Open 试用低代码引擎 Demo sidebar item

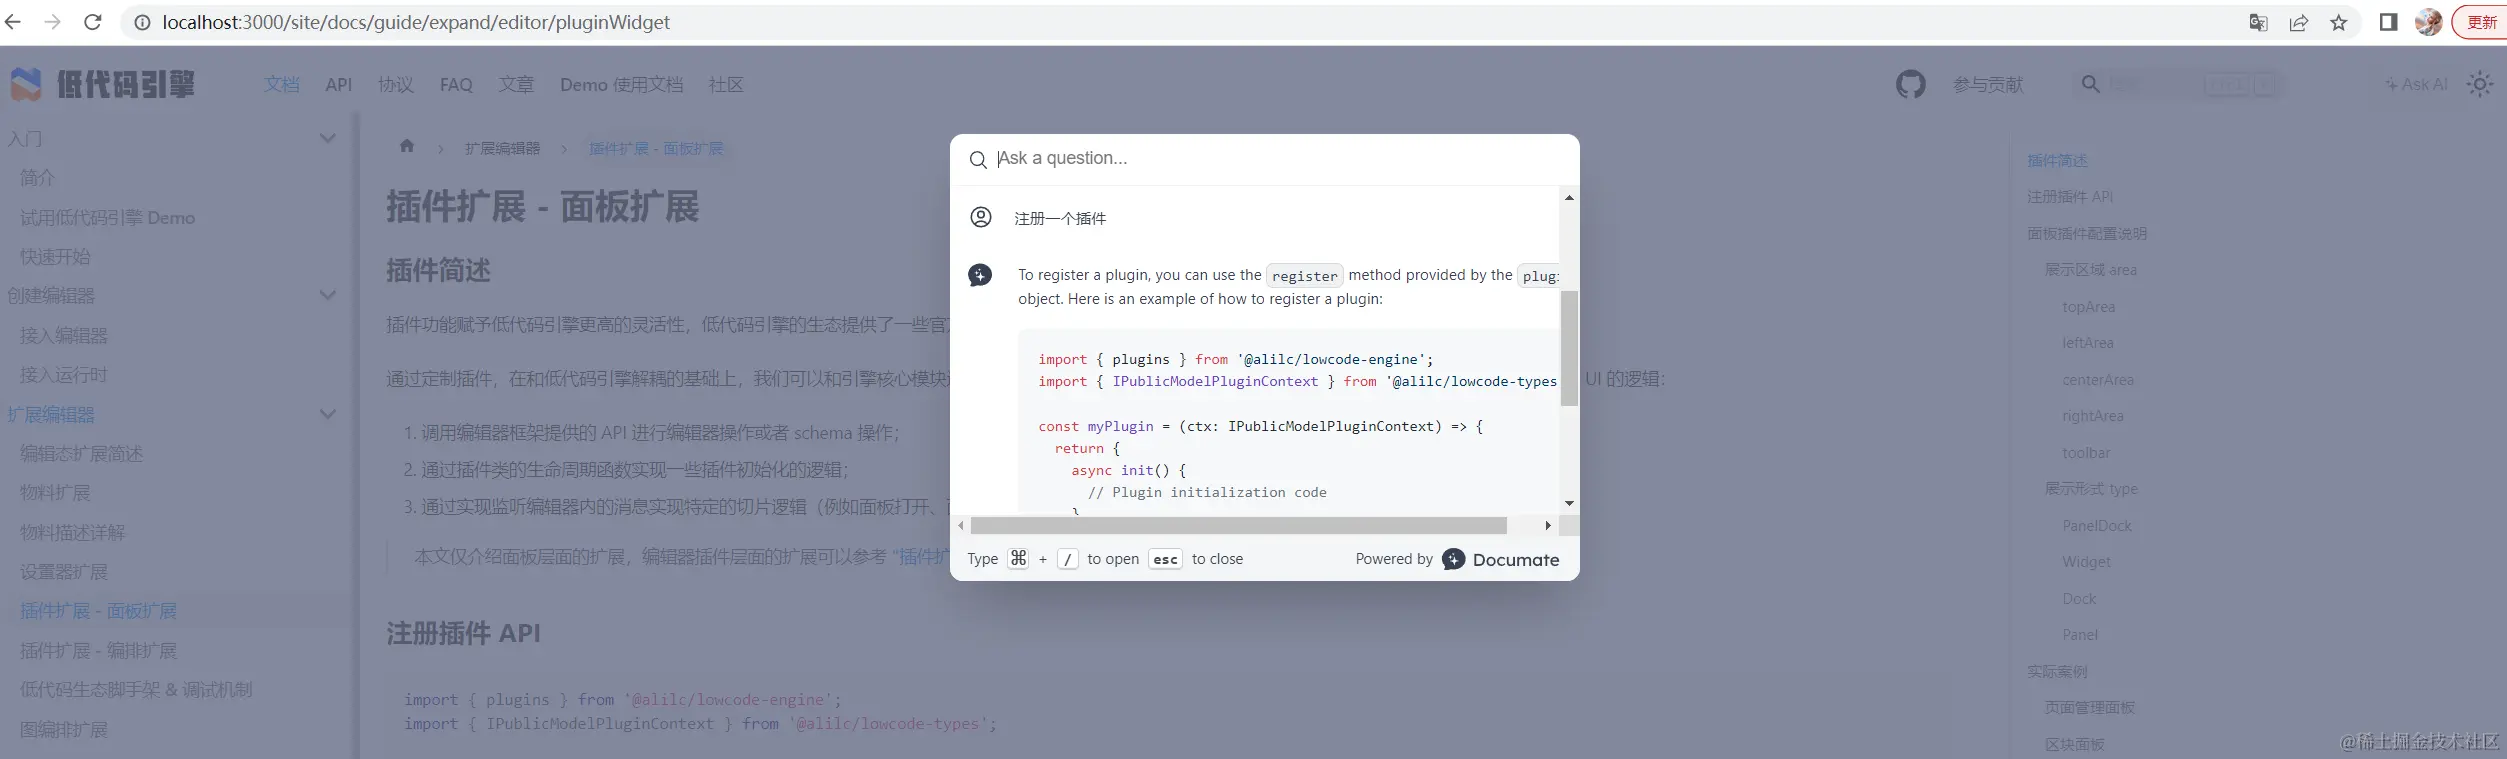[x=108, y=218]
